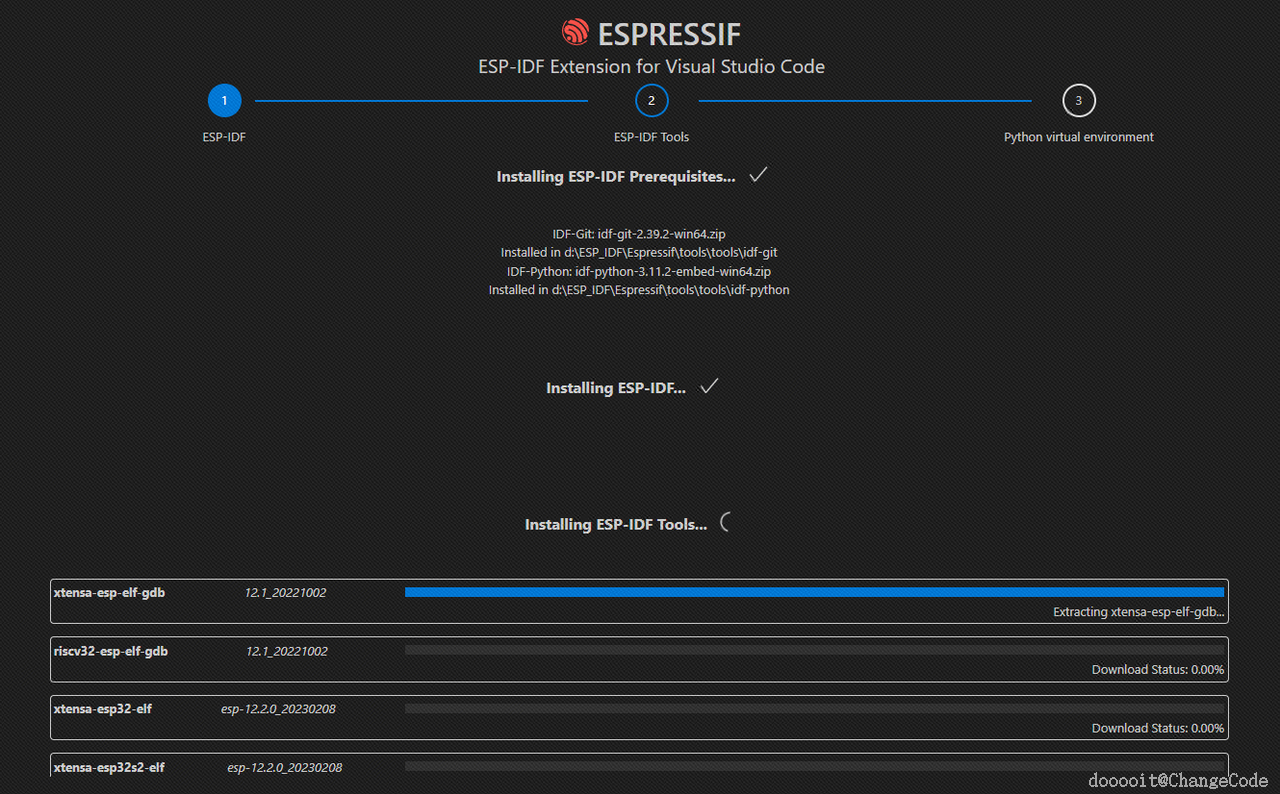Click version 12.1_20221002 of xtensa-esp-elf-gdb
Image resolution: width=1280 pixels, height=794 pixels.
pos(285,593)
